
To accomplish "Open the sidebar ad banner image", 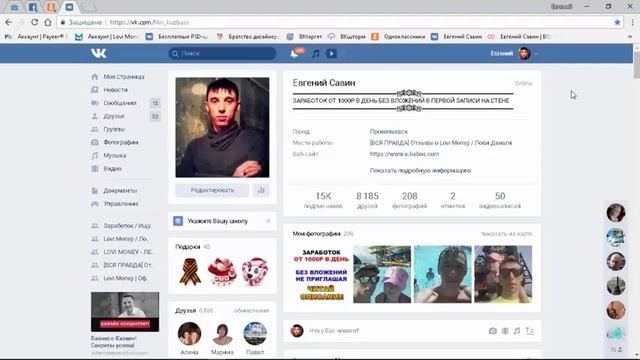I will (125, 312).
